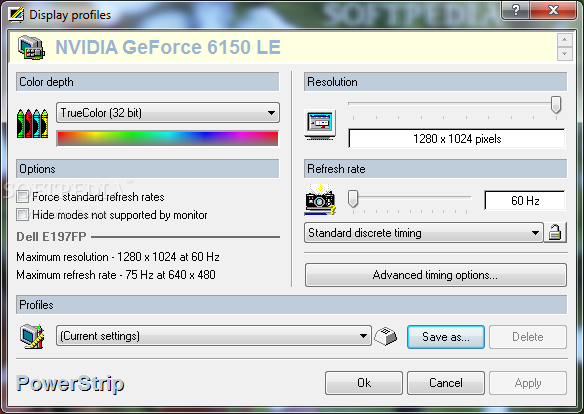Toggle Hide modes not supported by monitor
This screenshot has height=414, width=584.
click(23, 214)
